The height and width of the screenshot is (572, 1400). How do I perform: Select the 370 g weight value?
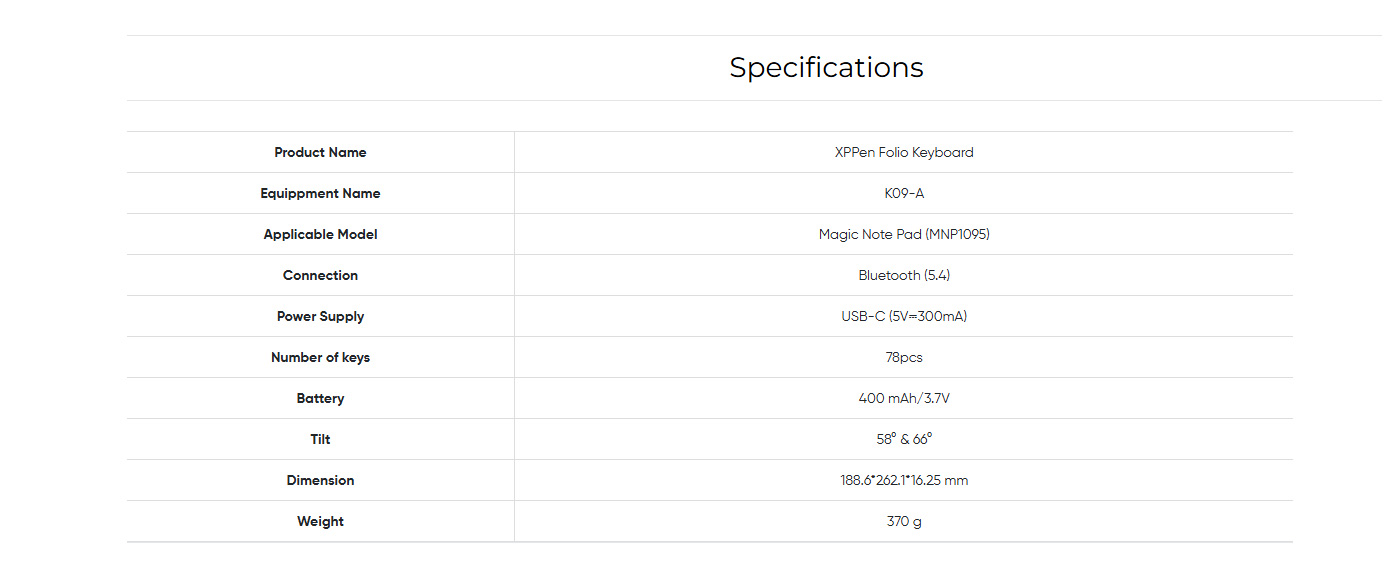(x=904, y=522)
